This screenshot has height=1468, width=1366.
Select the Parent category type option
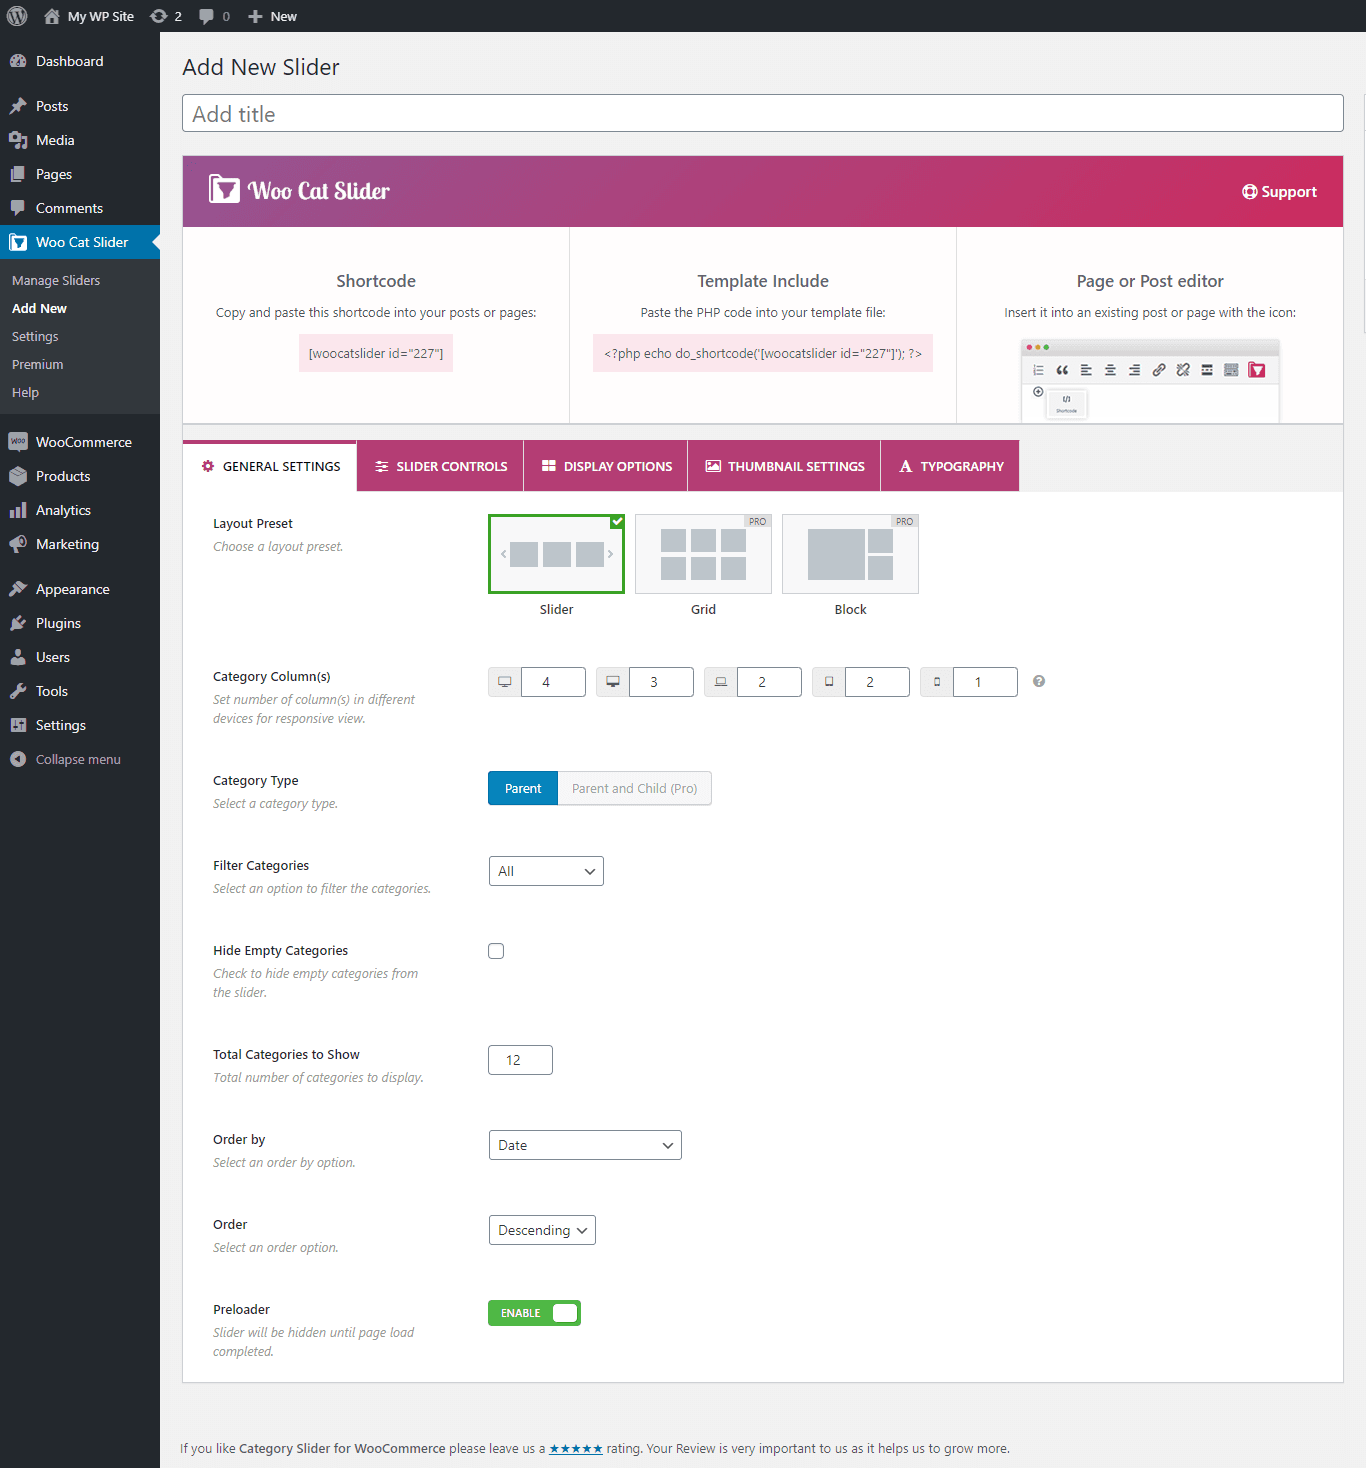[522, 788]
